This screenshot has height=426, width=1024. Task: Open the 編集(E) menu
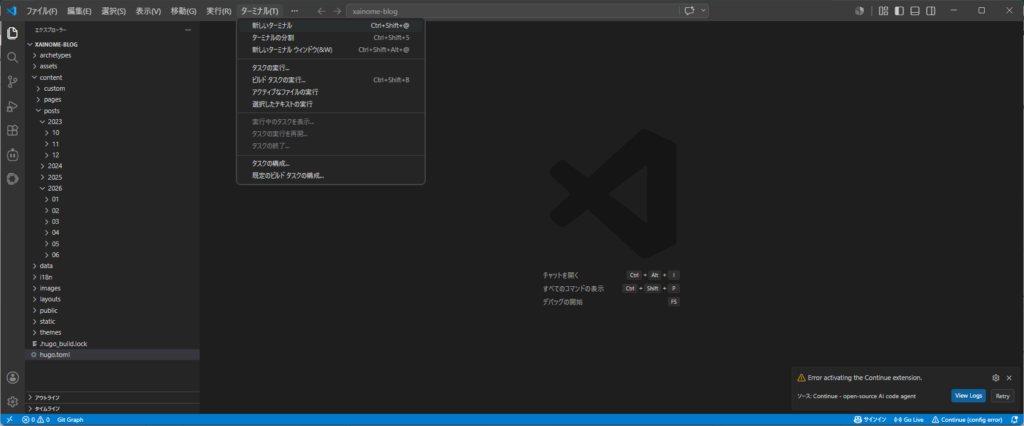coord(80,11)
